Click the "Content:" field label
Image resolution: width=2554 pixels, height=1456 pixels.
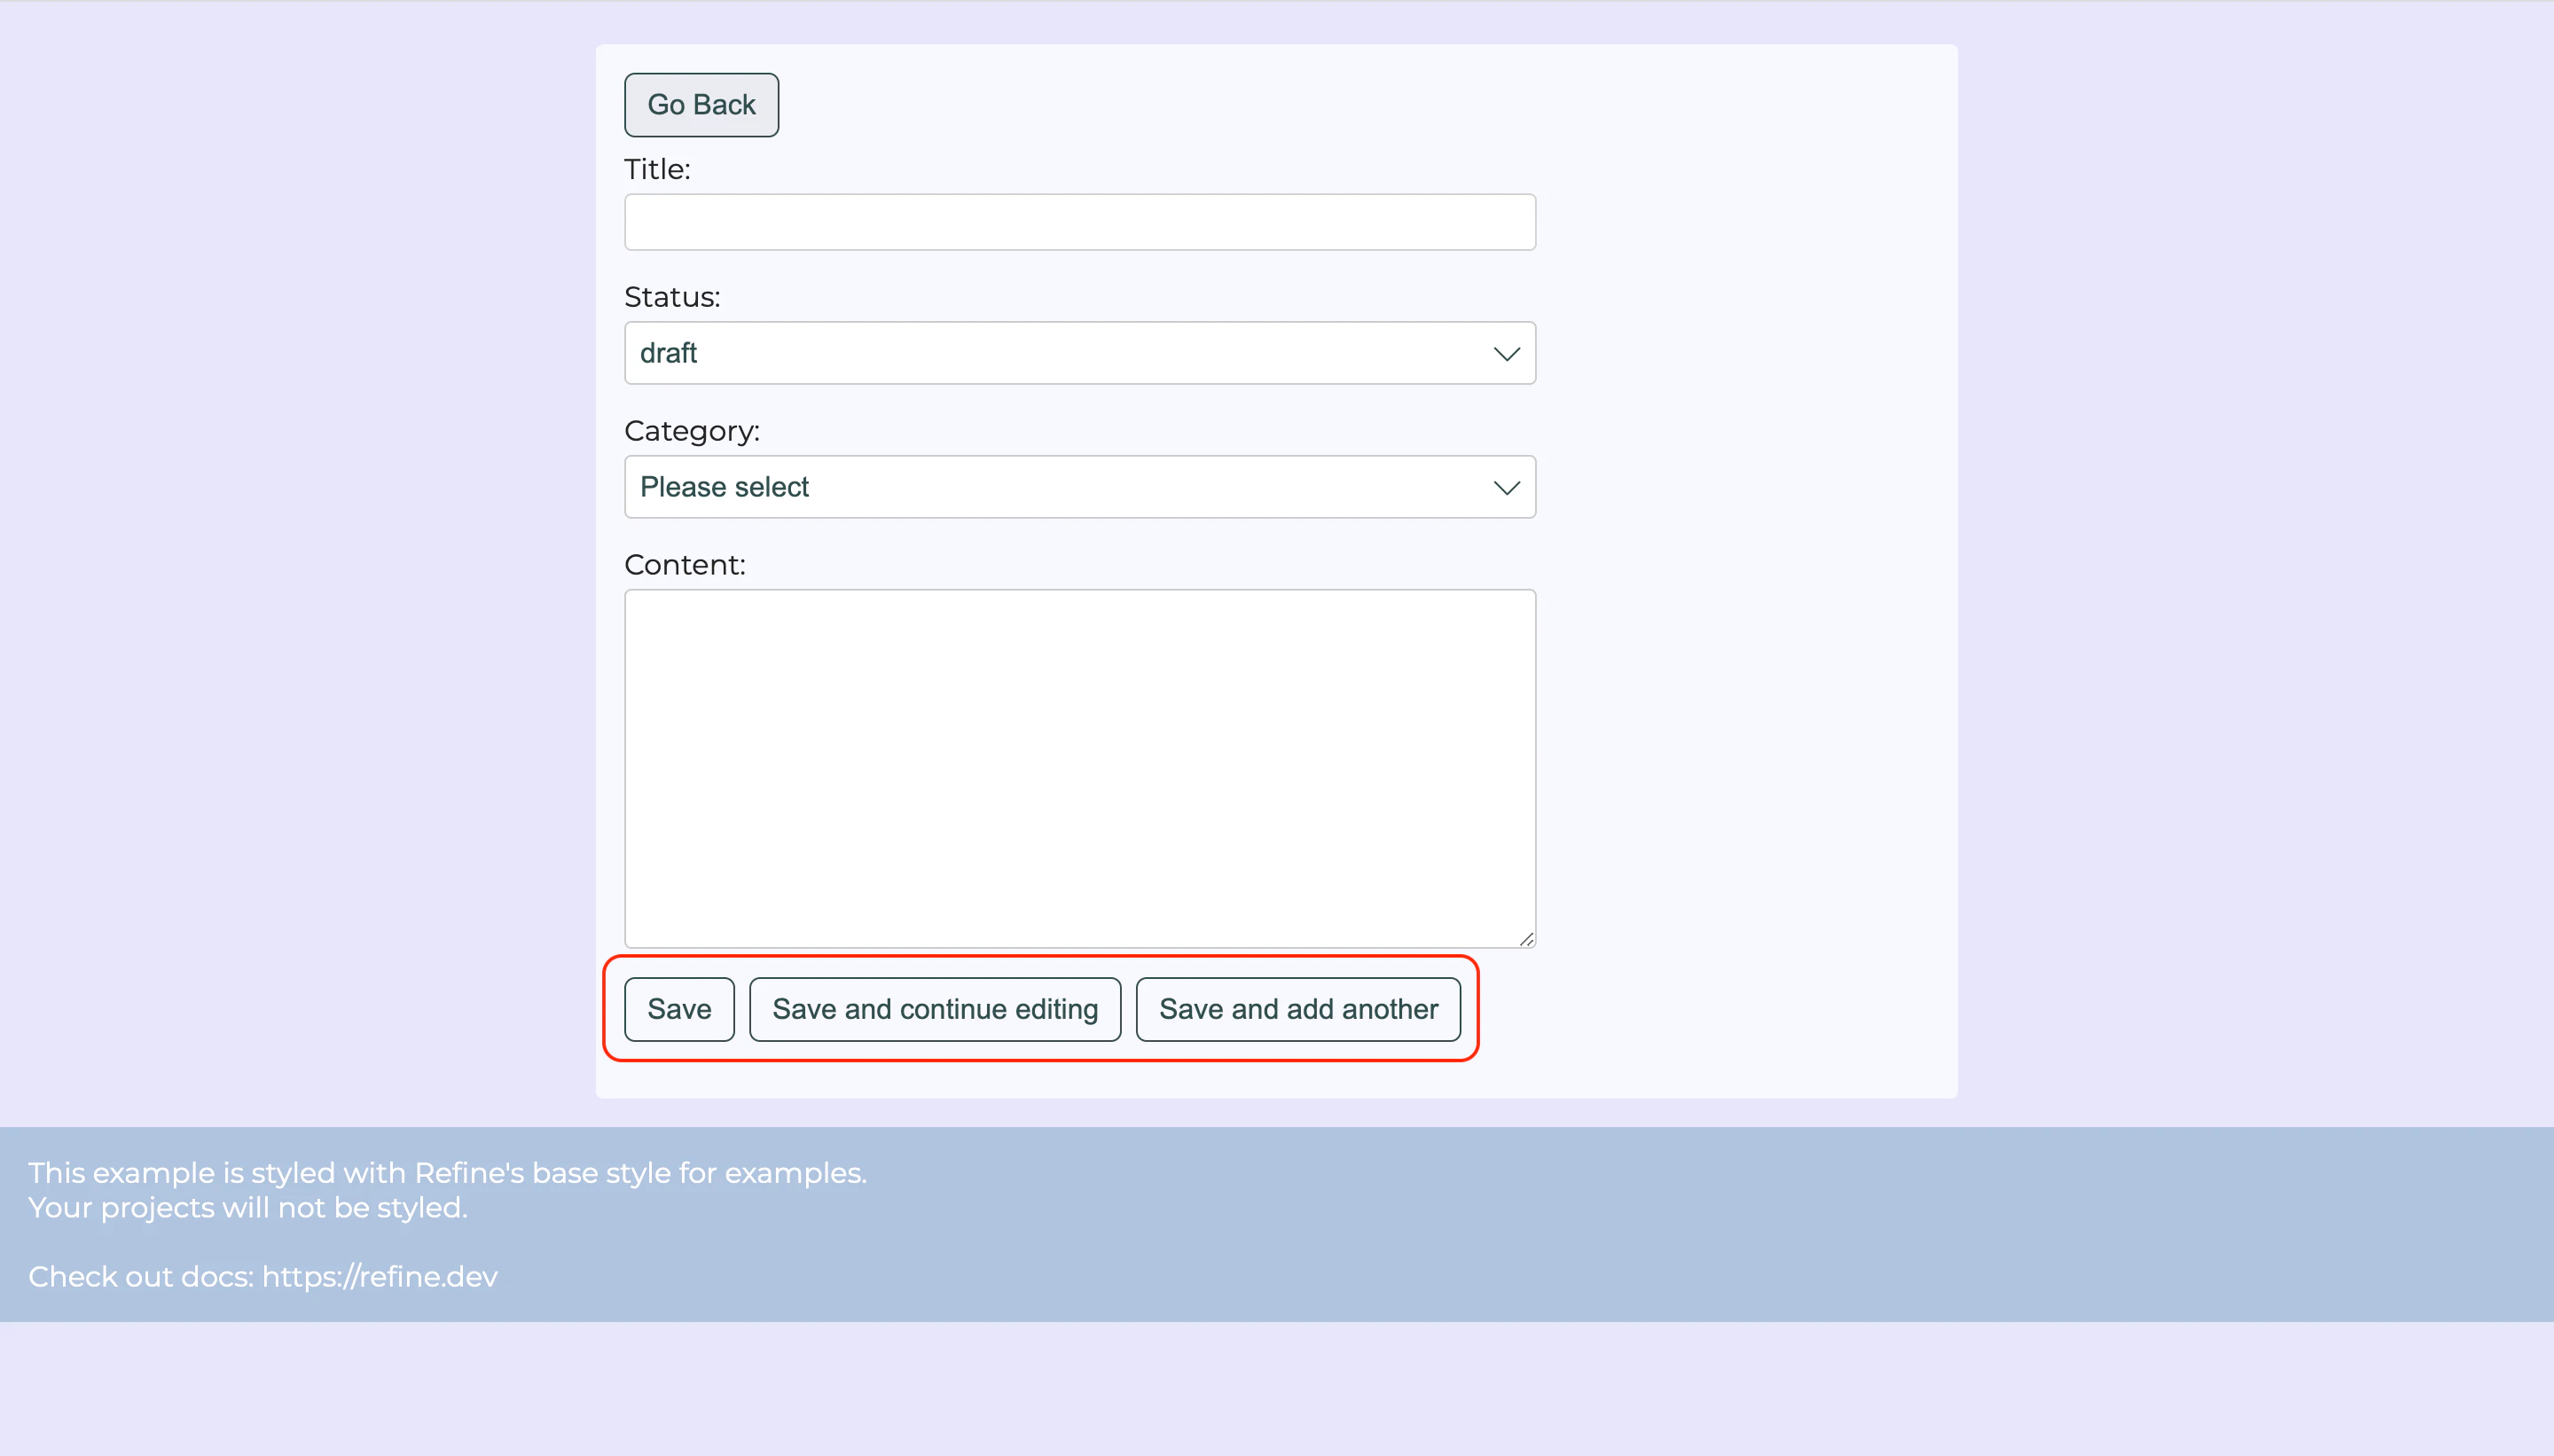pos(685,564)
